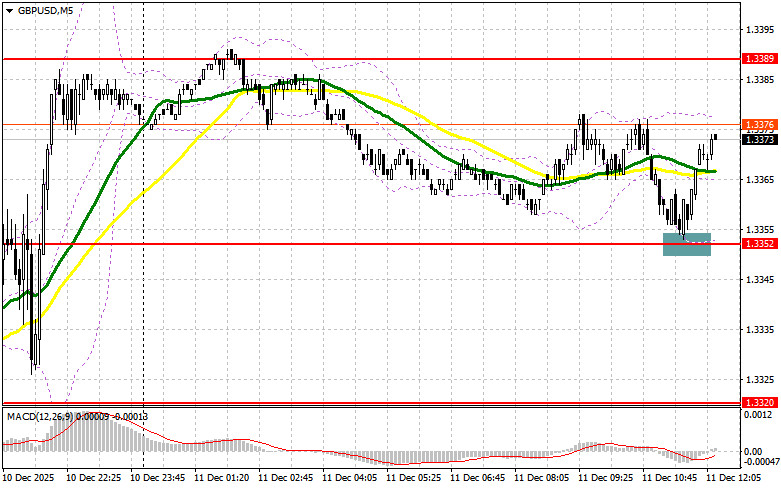The image size is (781, 489).
Task: Click the 1.3345 price axis value
Action: point(760,279)
